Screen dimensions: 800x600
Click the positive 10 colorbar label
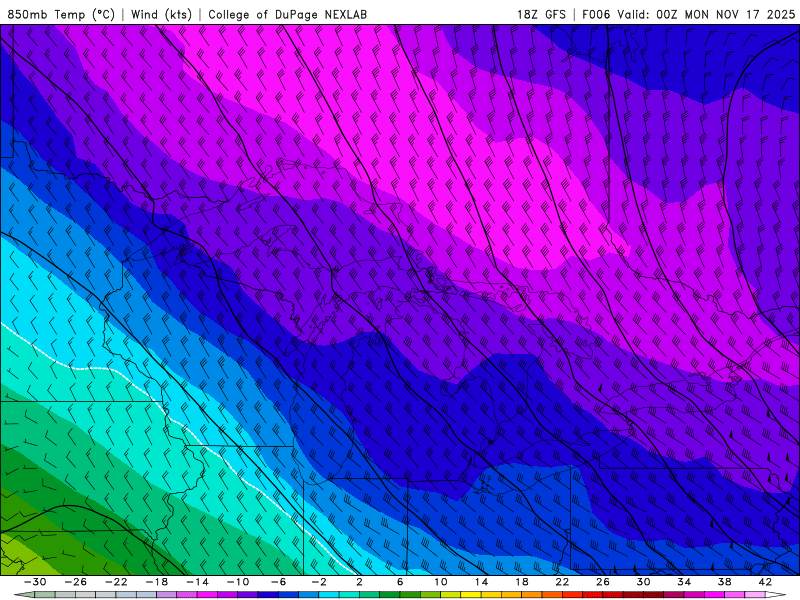coord(441,582)
